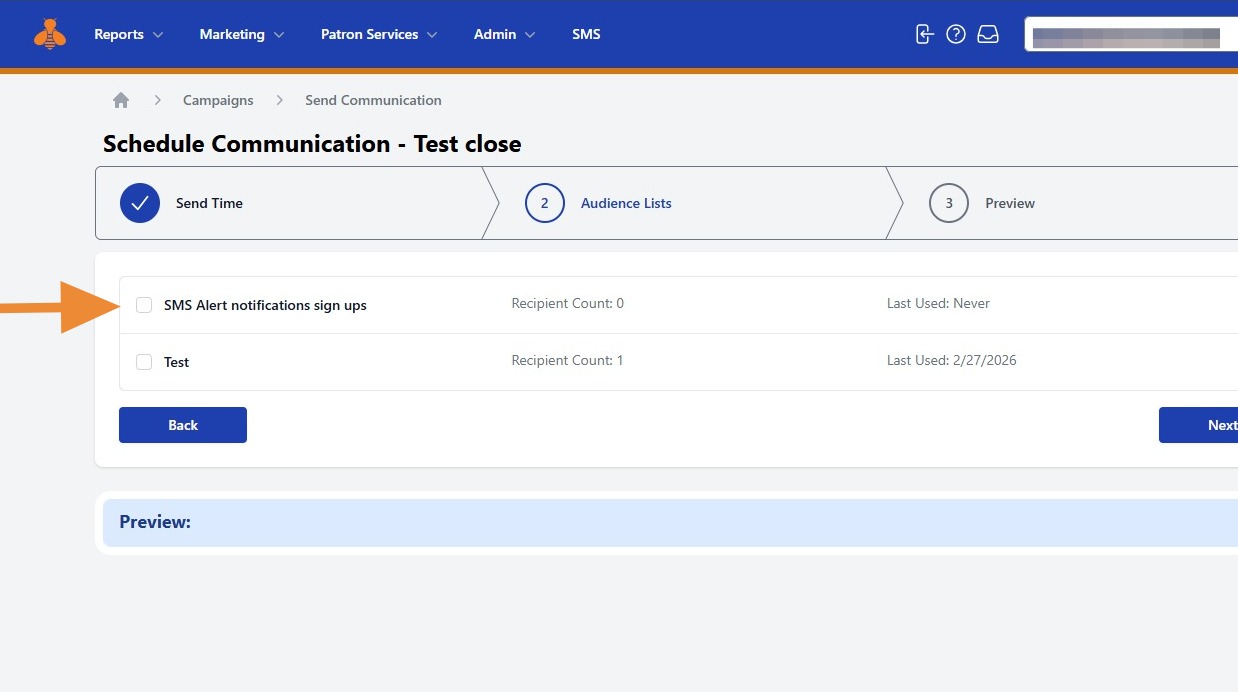This screenshot has width=1238, height=692.
Task: Expand the Patron Services dropdown
Action: click(379, 34)
